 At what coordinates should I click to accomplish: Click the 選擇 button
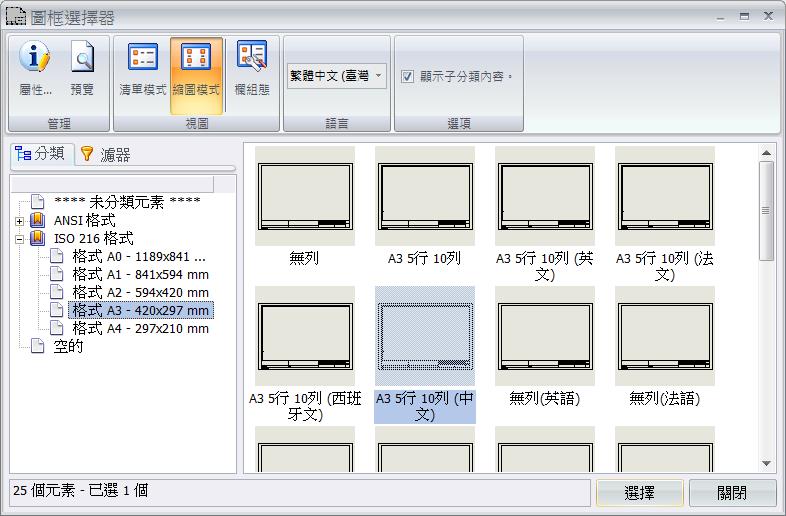[639, 493]
